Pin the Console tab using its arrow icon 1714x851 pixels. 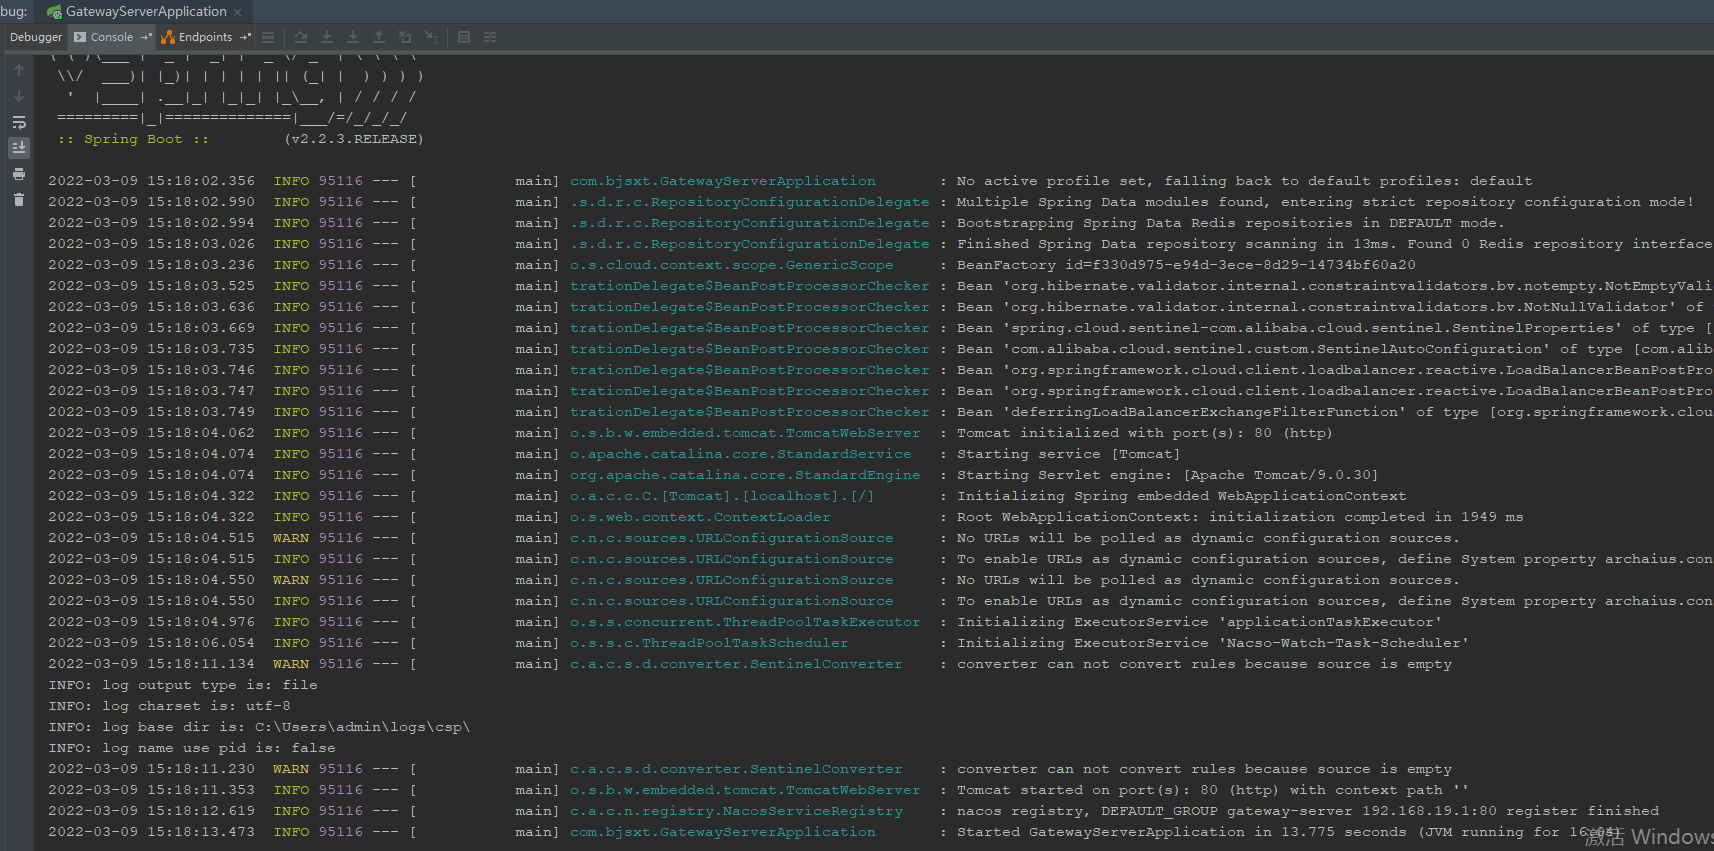point(146,37)
